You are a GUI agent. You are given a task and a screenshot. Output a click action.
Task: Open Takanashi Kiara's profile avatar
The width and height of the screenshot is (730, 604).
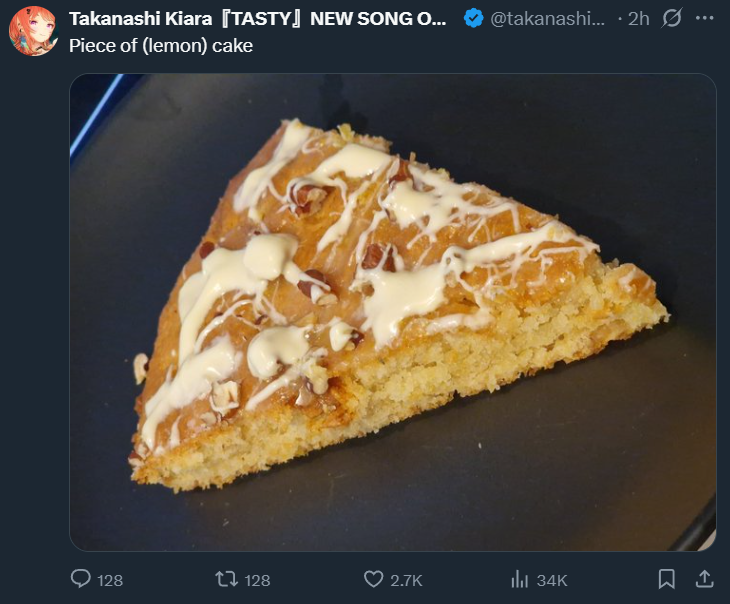point(33,31)
